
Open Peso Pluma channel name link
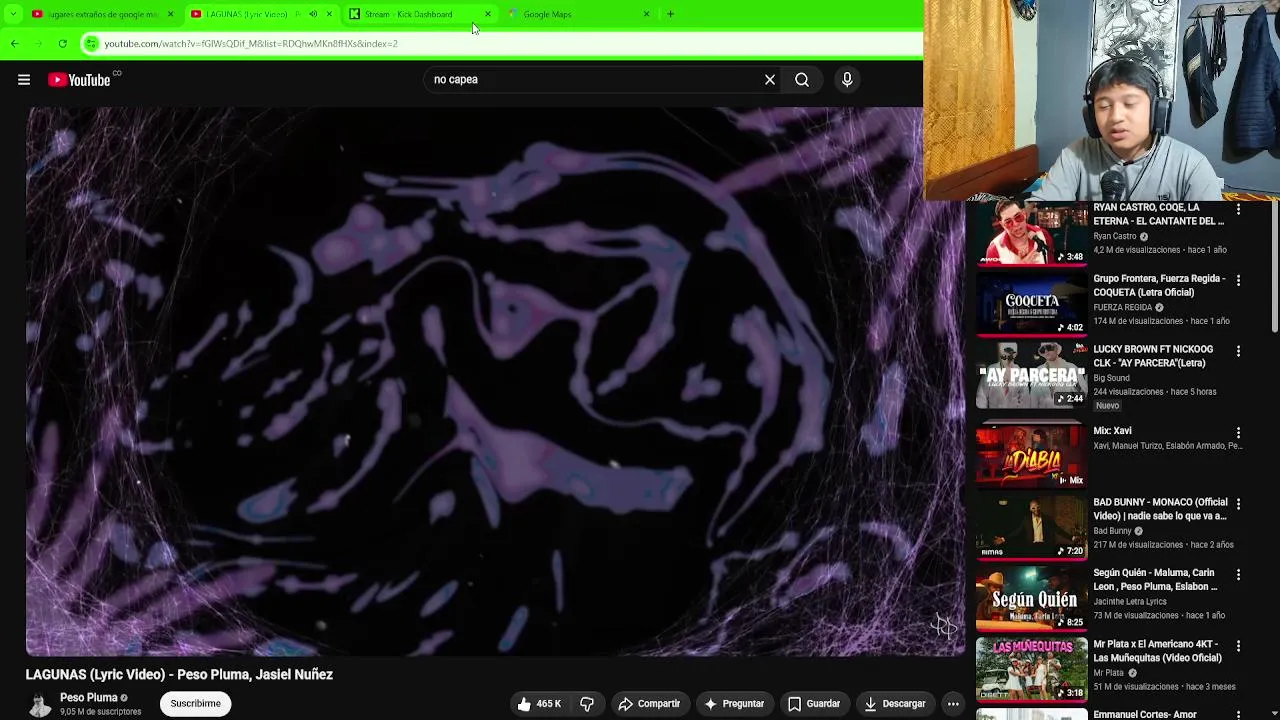pyautogui.click(x=89, y=698)
